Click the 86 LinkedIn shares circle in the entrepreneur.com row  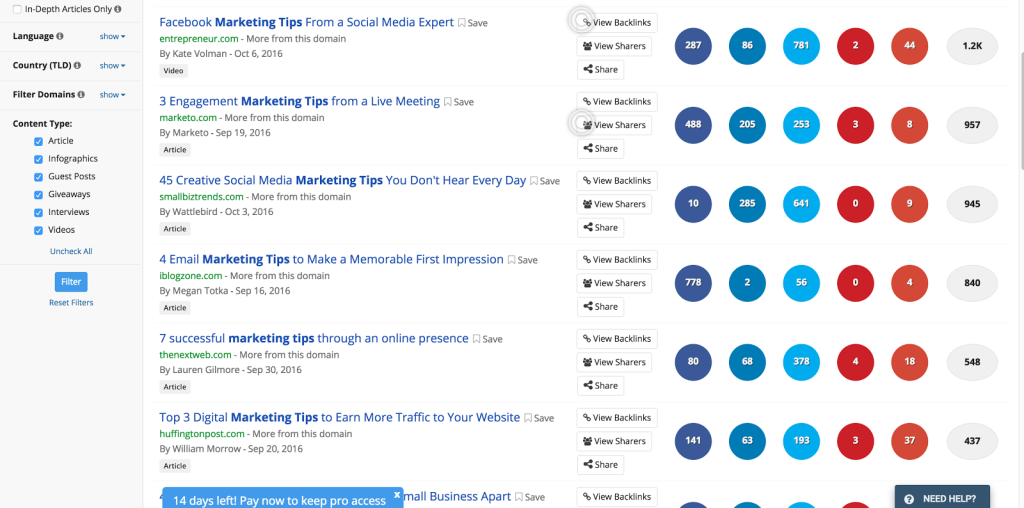point(747,46)
